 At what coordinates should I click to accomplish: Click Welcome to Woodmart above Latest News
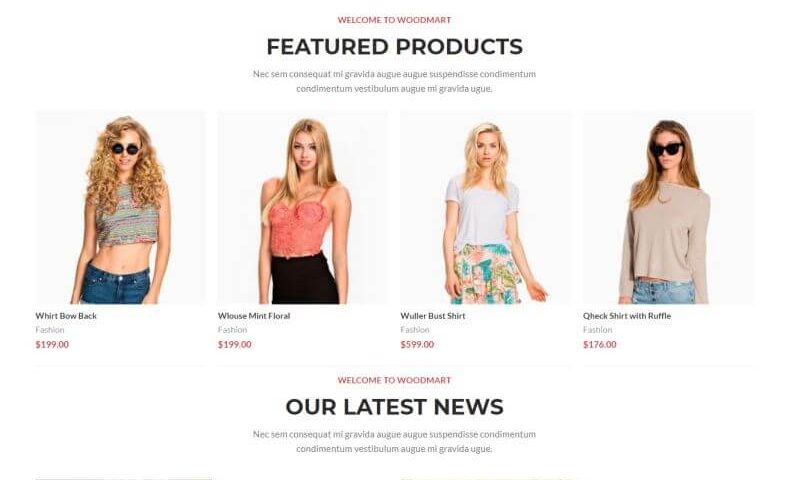coord(394,380)
